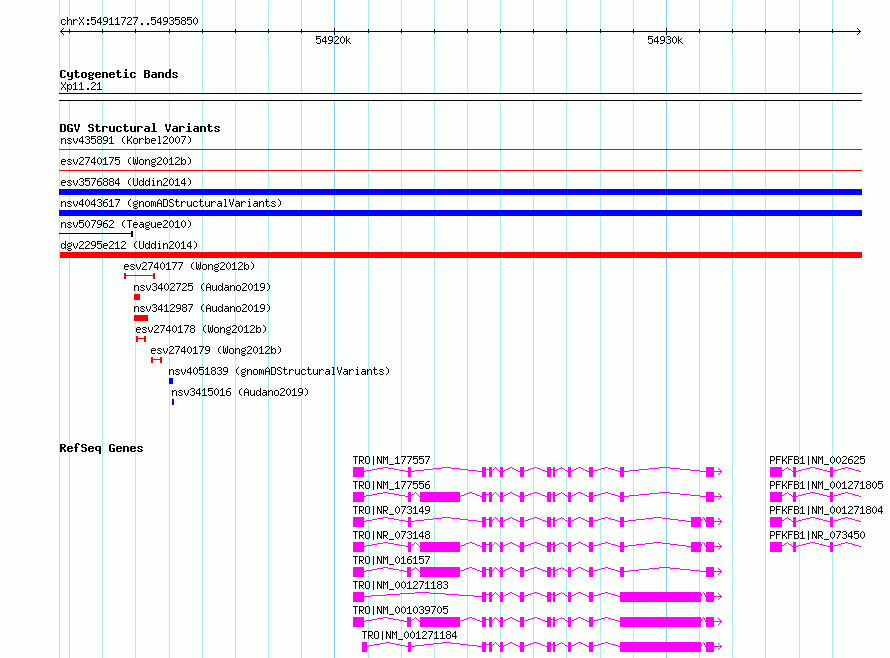Click the nsv3415016 (Audano2019) blue glyph
Viewport: 890px width, 658px height.
pos(173,402)
